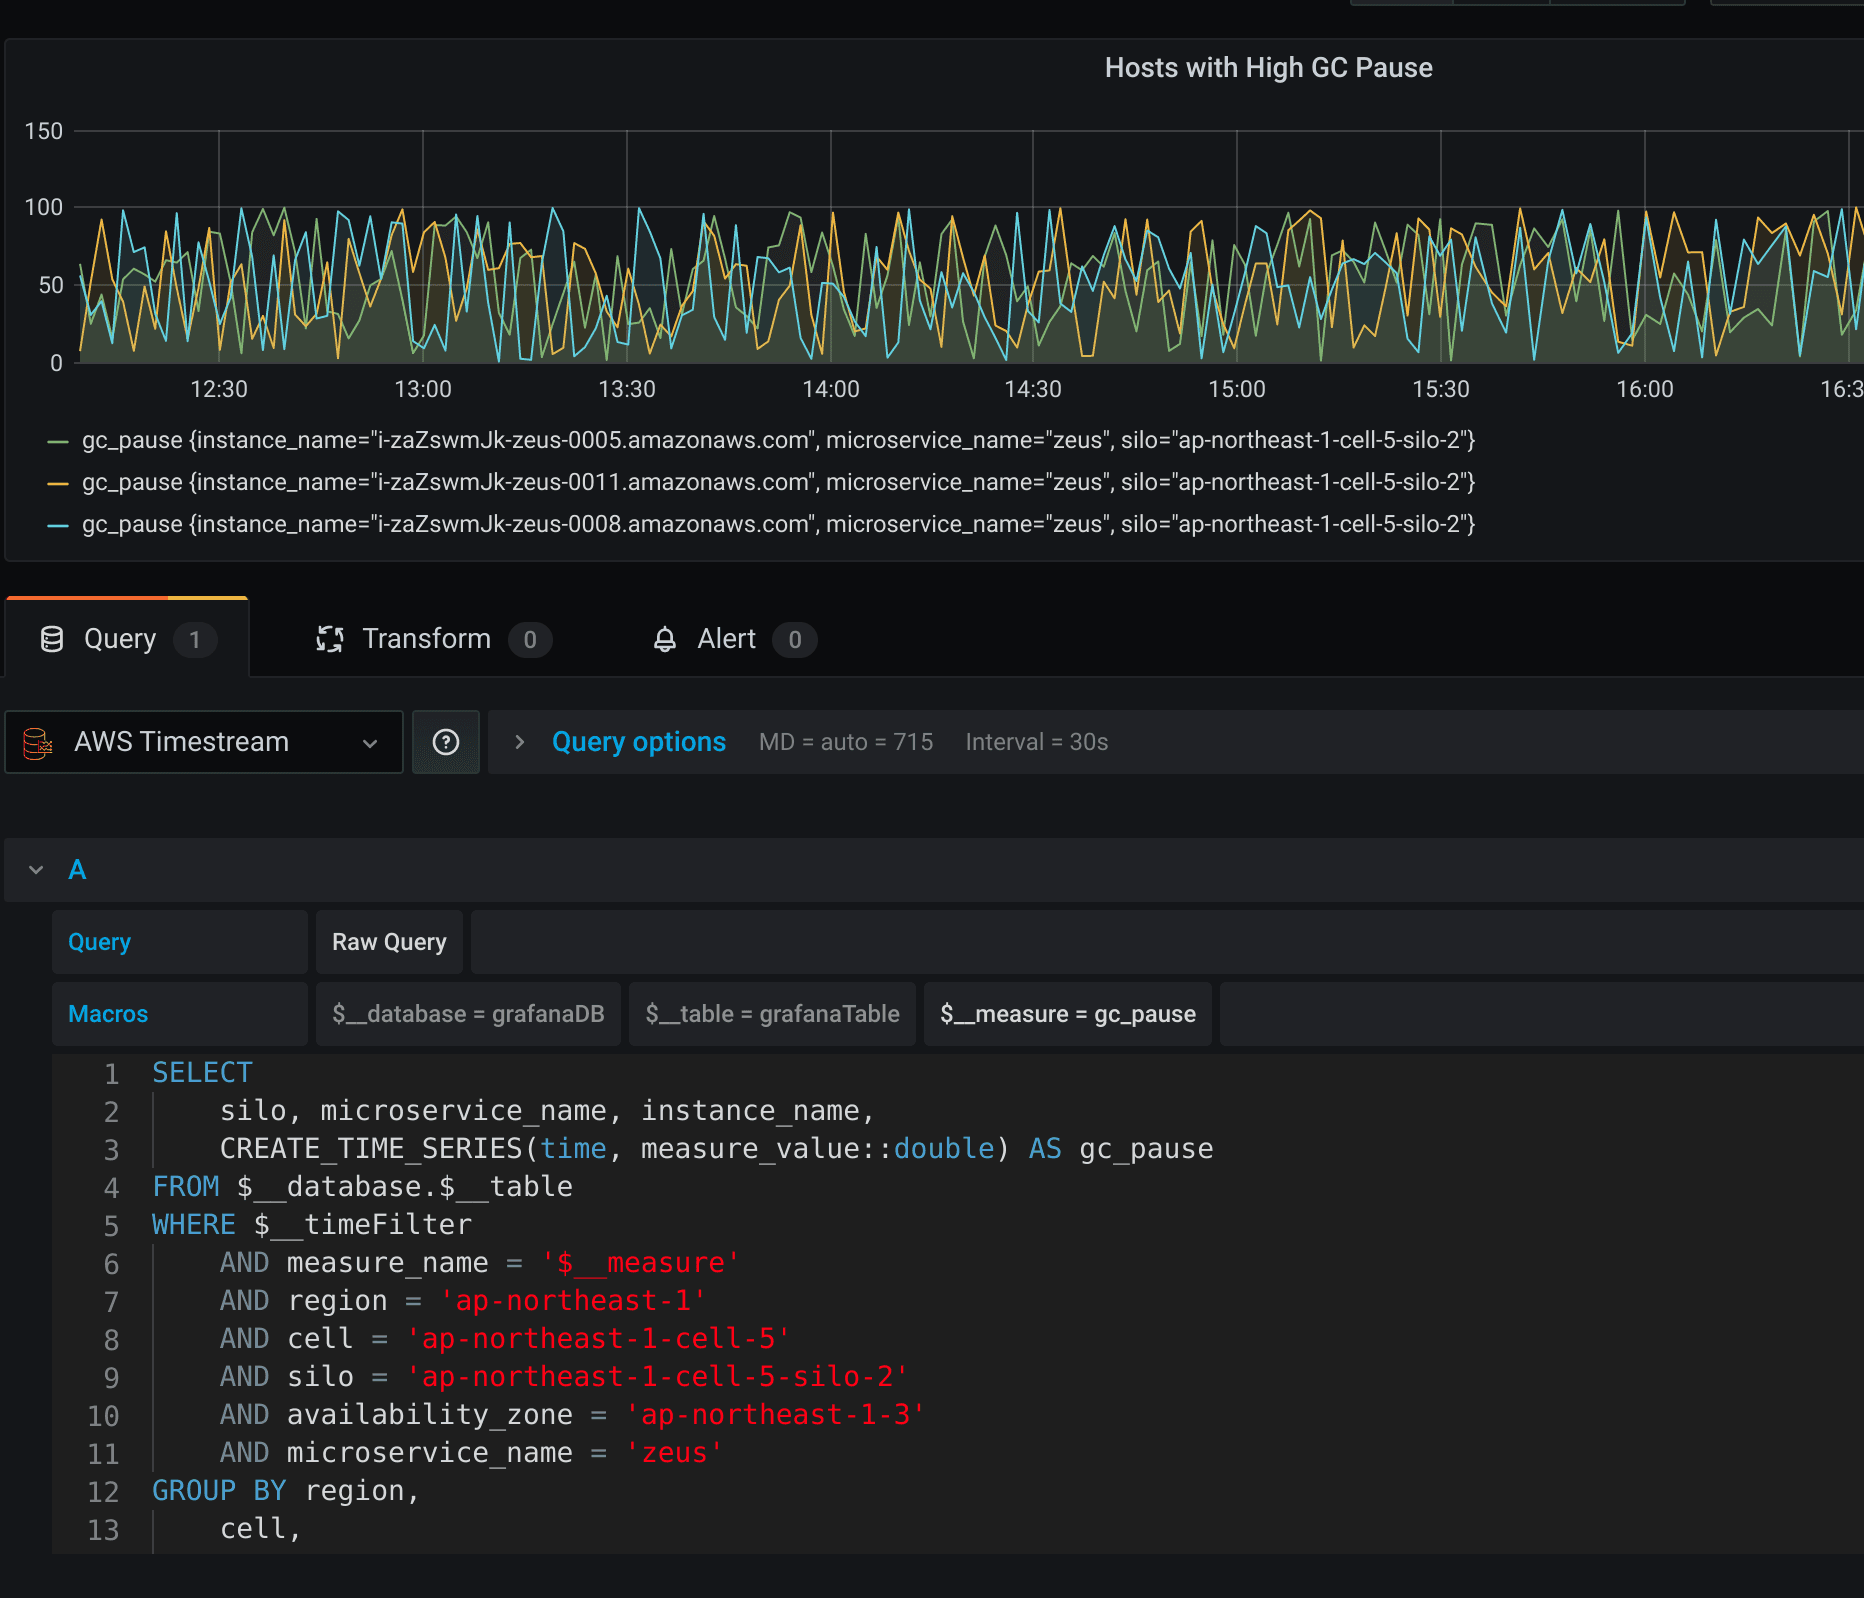
Task: Click the $__measure = gc_pause macro
Action: click(1067, 1014)
